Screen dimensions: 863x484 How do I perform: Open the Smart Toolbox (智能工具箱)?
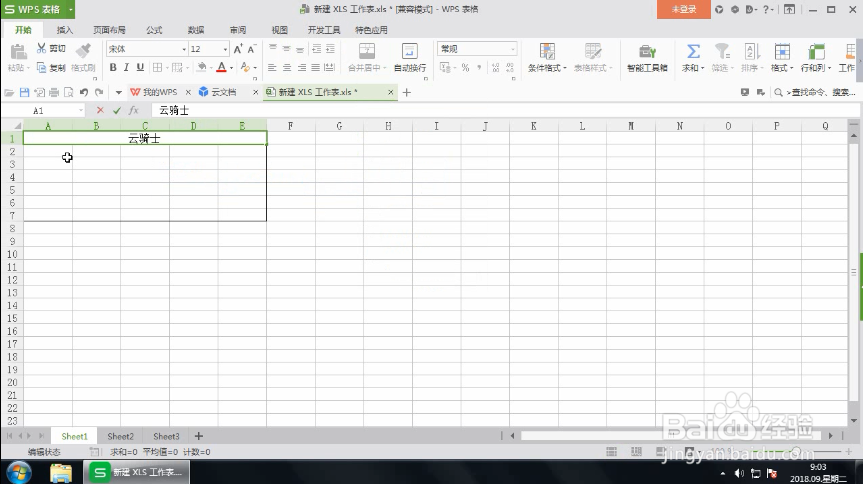647,57
